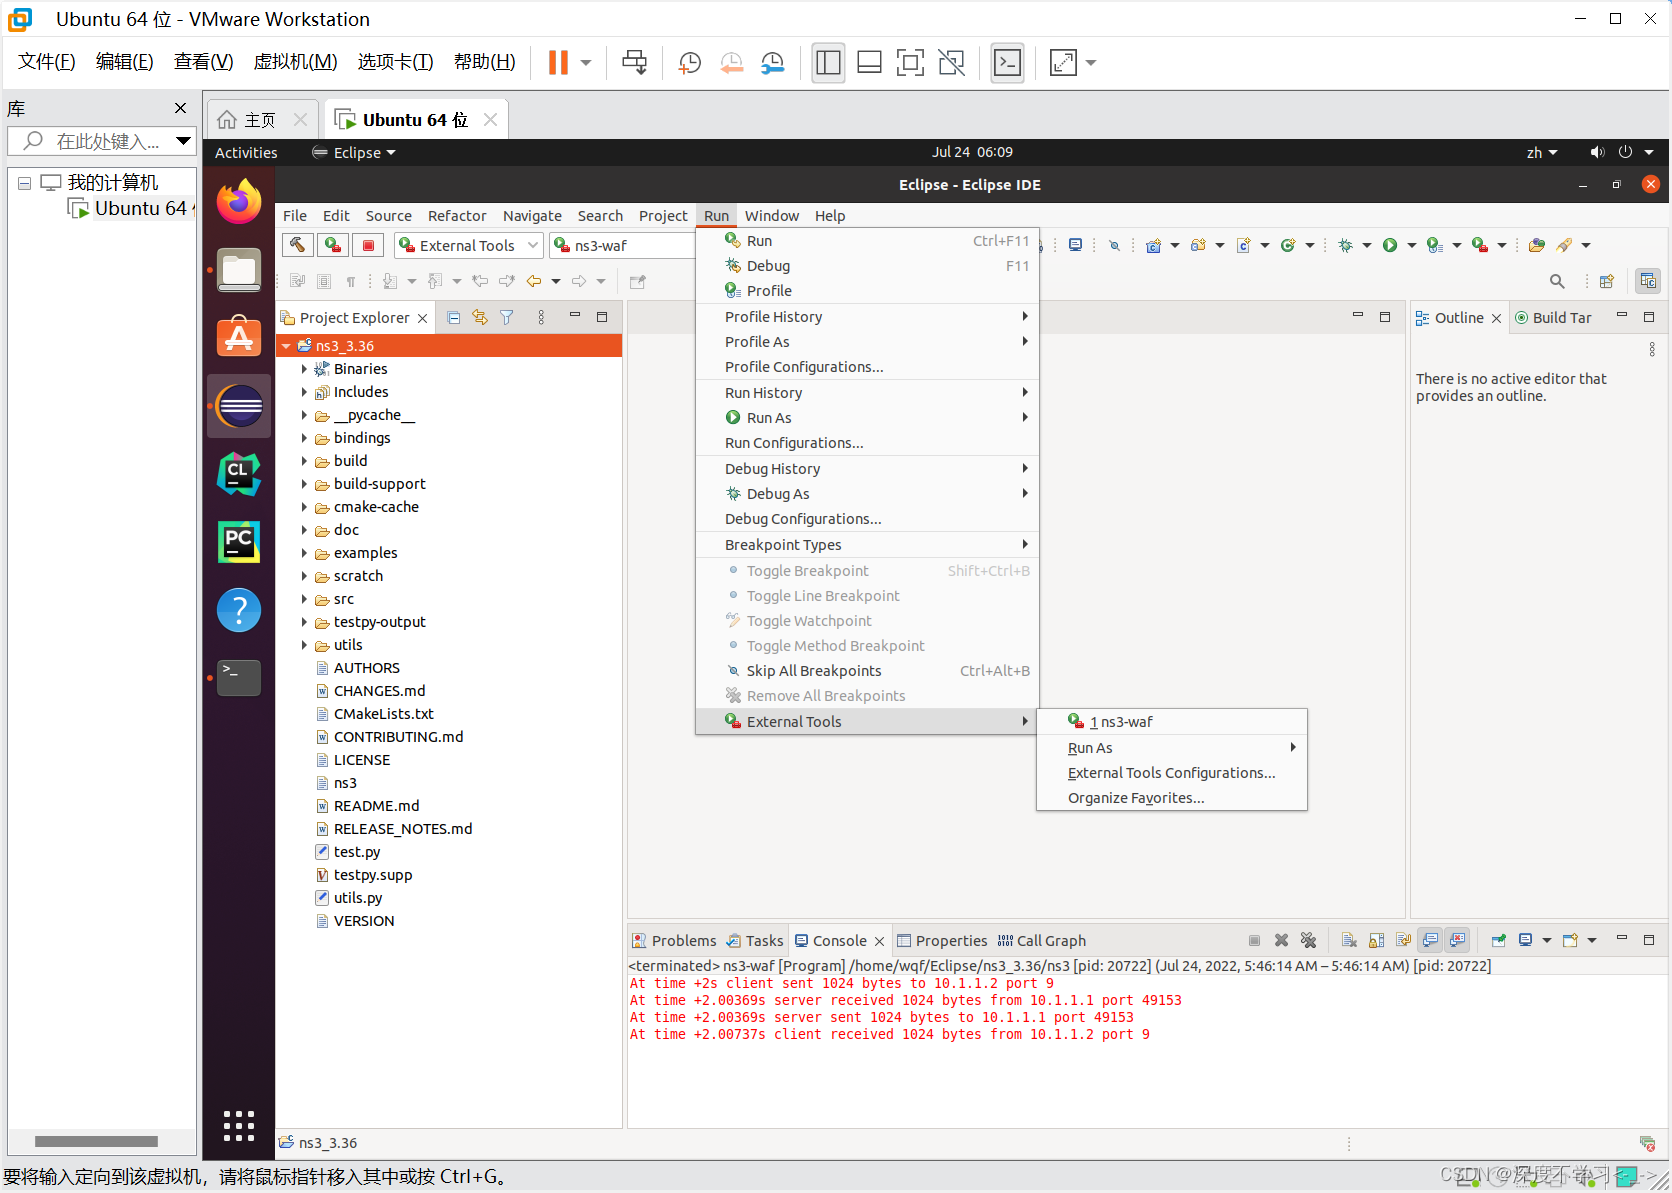Screen dimensions: 1672x1193
Task: Open Display Selected Console dropdown arrow
Action: coord(1547,940)
